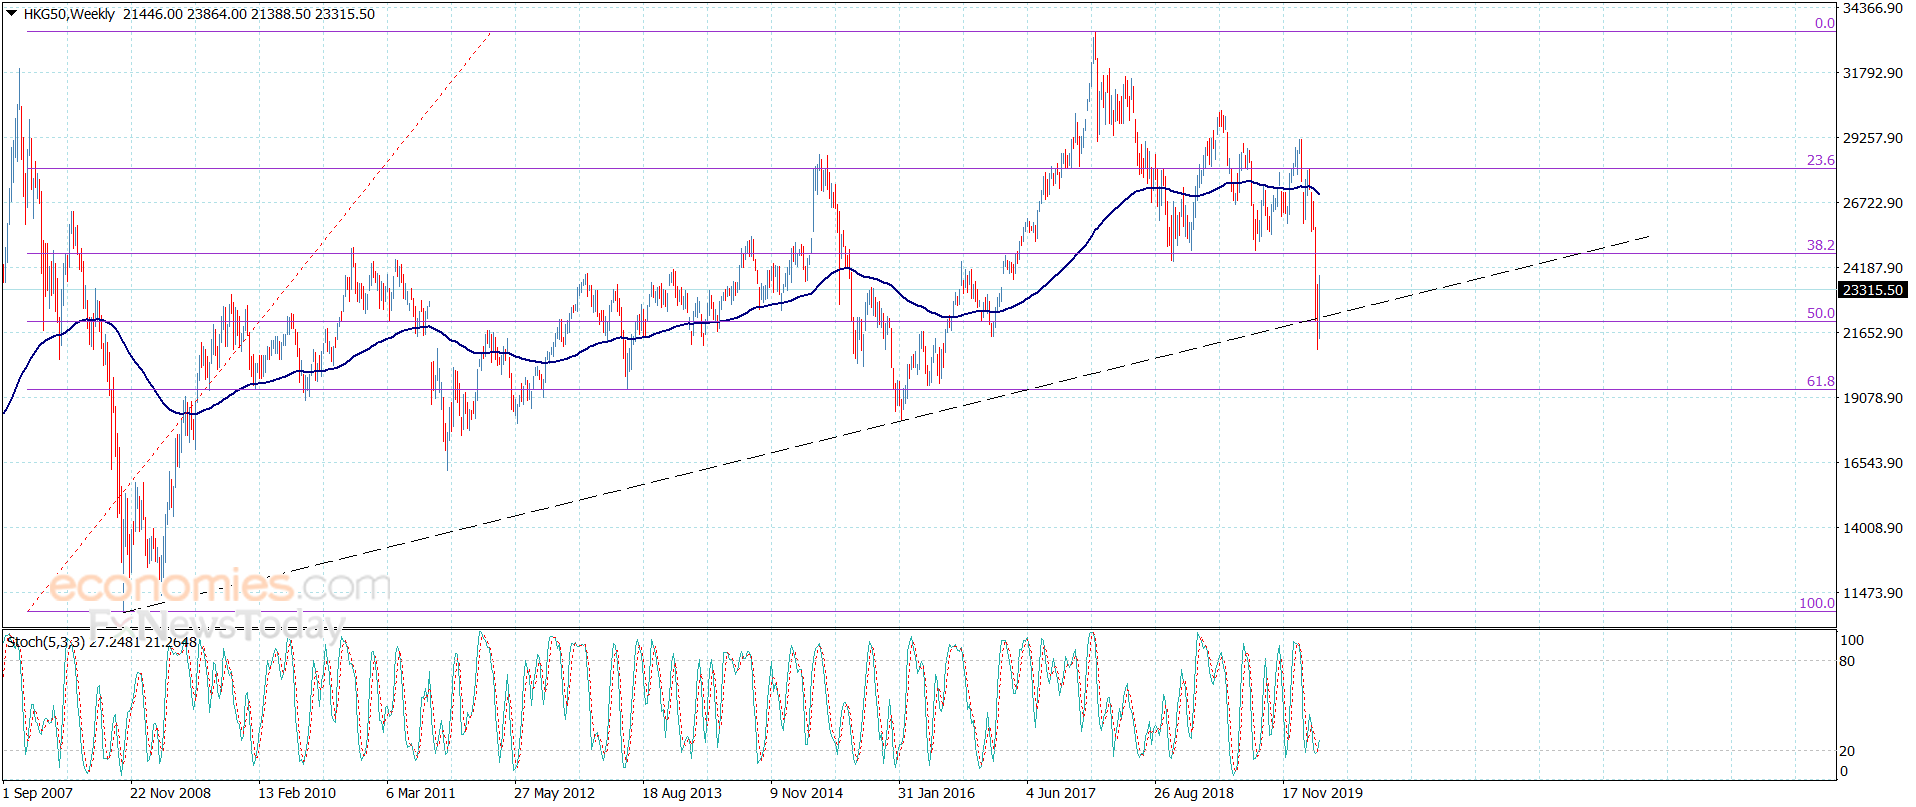Screen dimensions: 1916x807
Task: Click the 14008.90 price axis value
Action: (x=1873, y=528)
